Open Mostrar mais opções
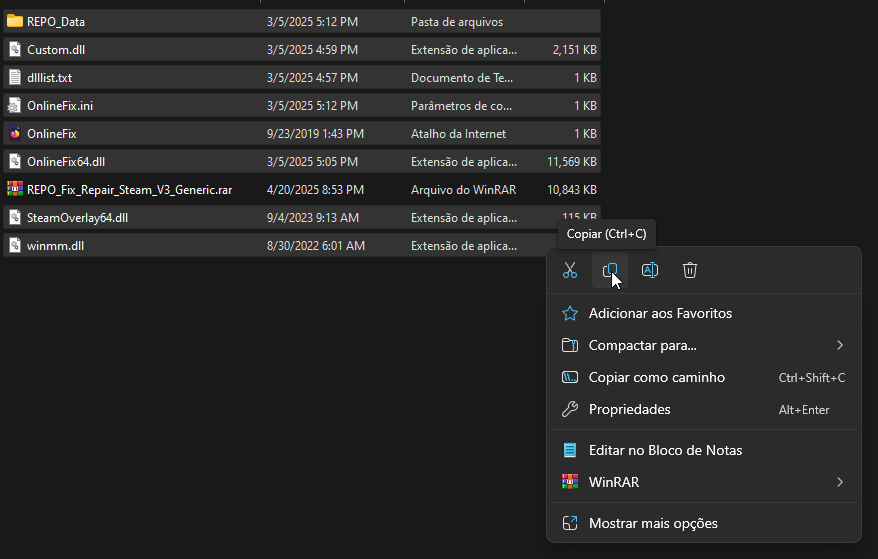Viewport: 878px width, 559px height. 653,523
